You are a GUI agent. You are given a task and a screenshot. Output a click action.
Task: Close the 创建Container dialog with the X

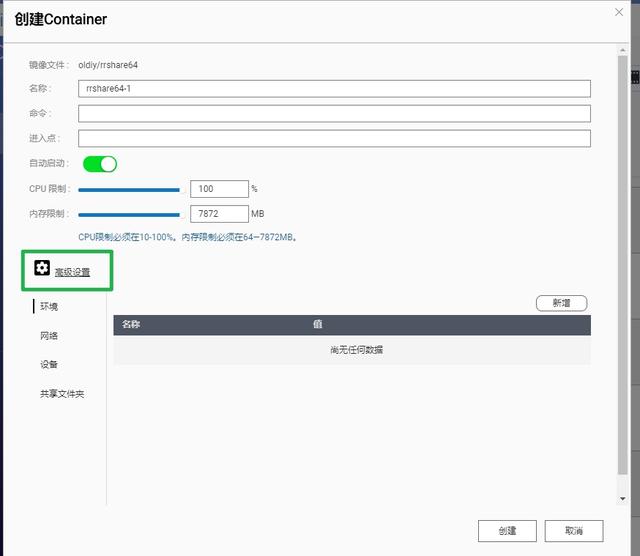click(x=621, y=13)
